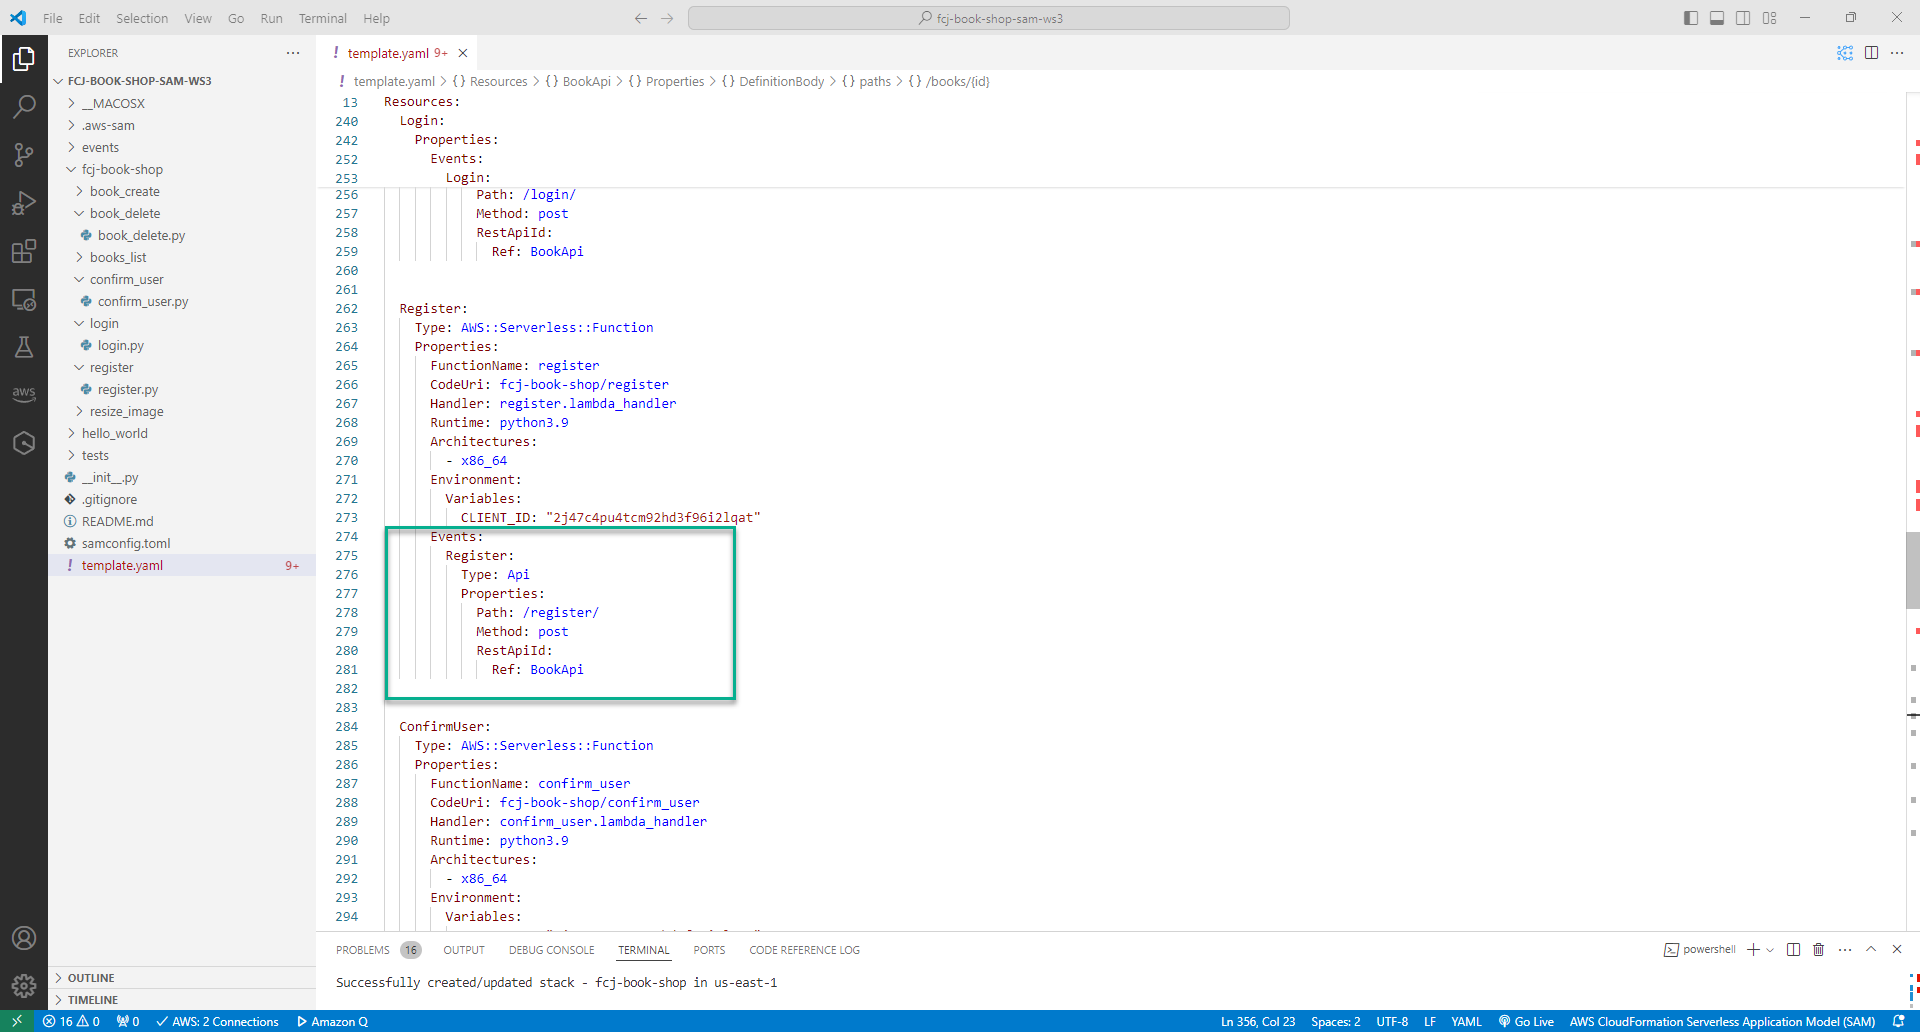Open the Manage gear icon
This screenshot has width=1920, height=1032.
pyautogui.click(x=24, y=986)
